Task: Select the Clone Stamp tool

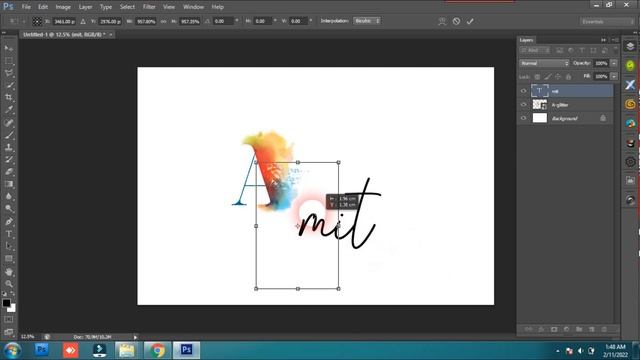Action: pos(9,147)
